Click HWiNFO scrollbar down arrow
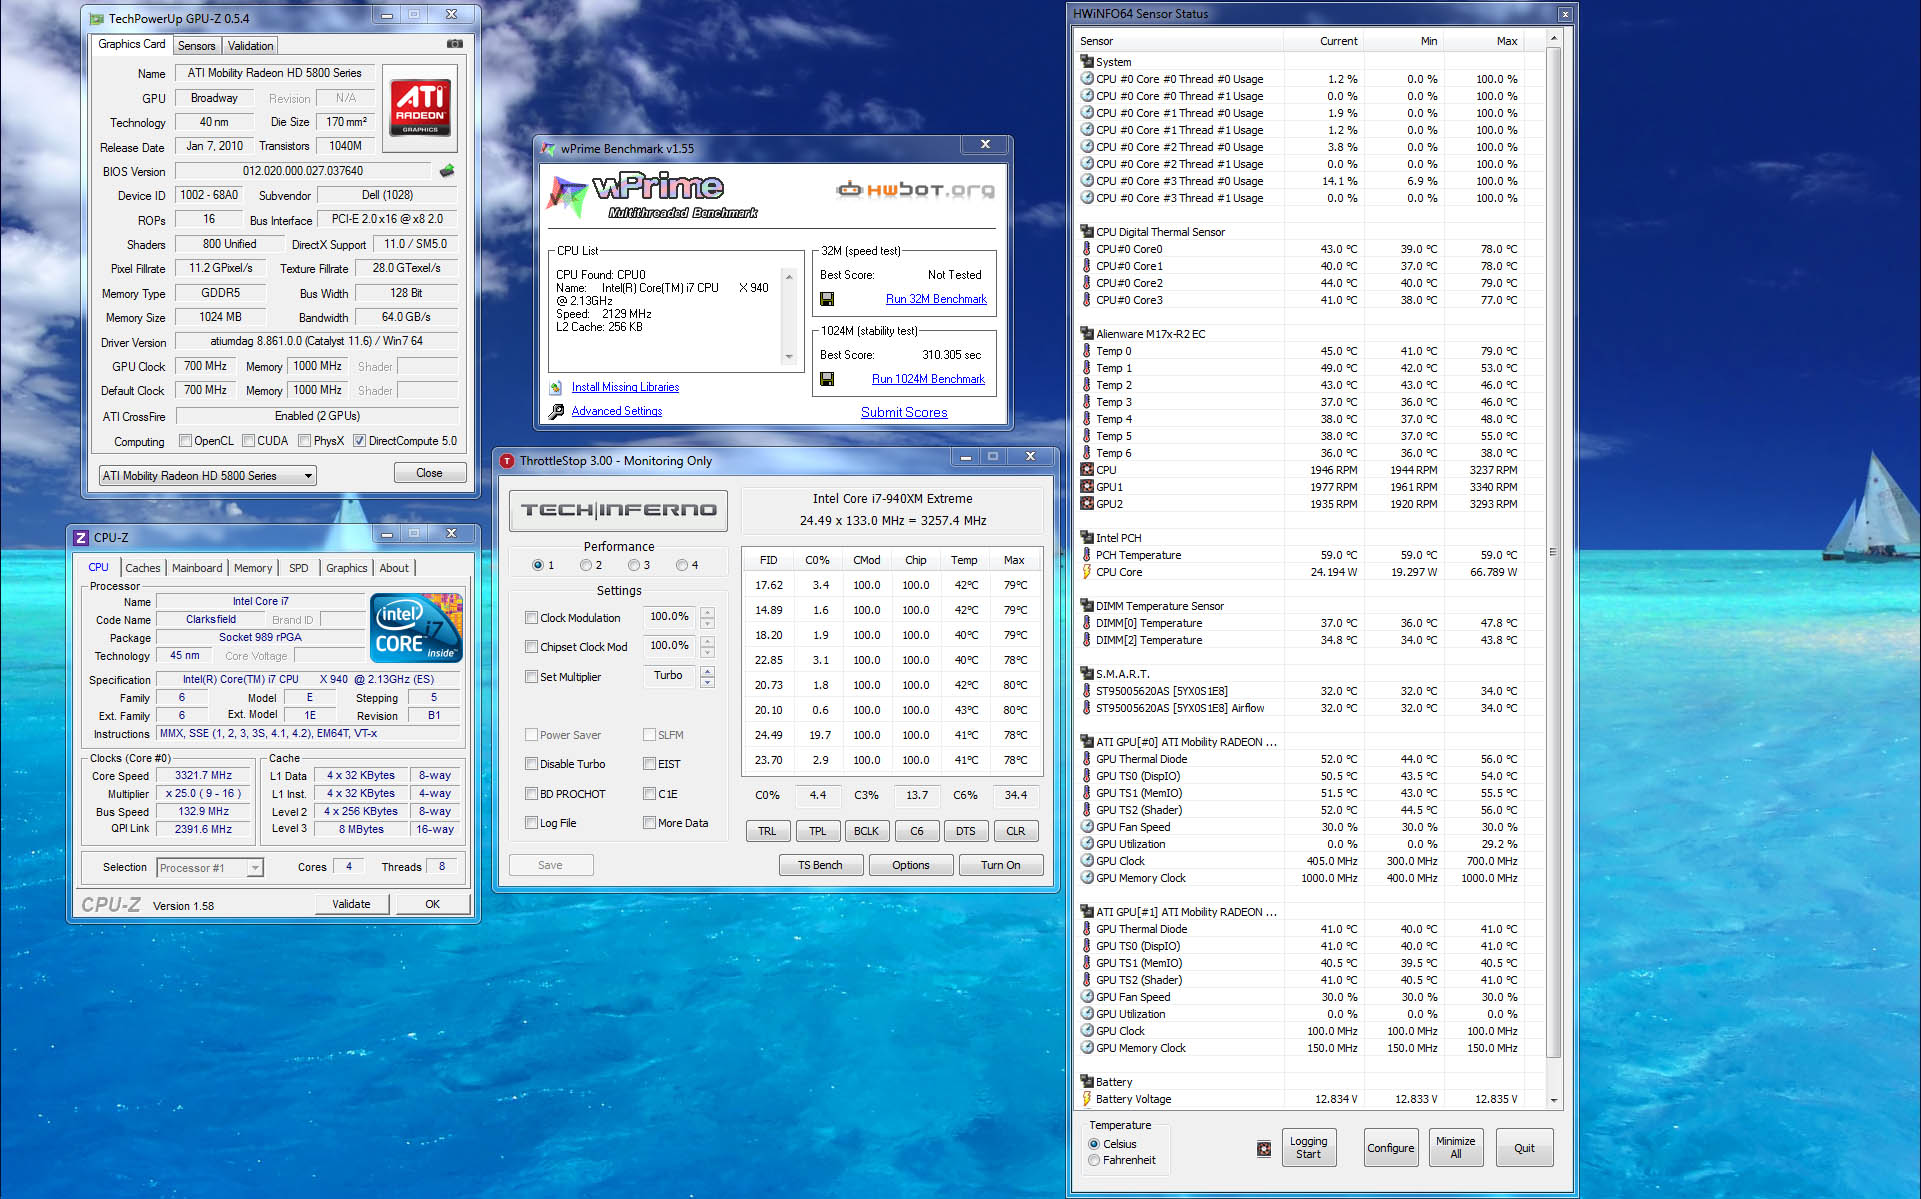 (1553, 1100)
